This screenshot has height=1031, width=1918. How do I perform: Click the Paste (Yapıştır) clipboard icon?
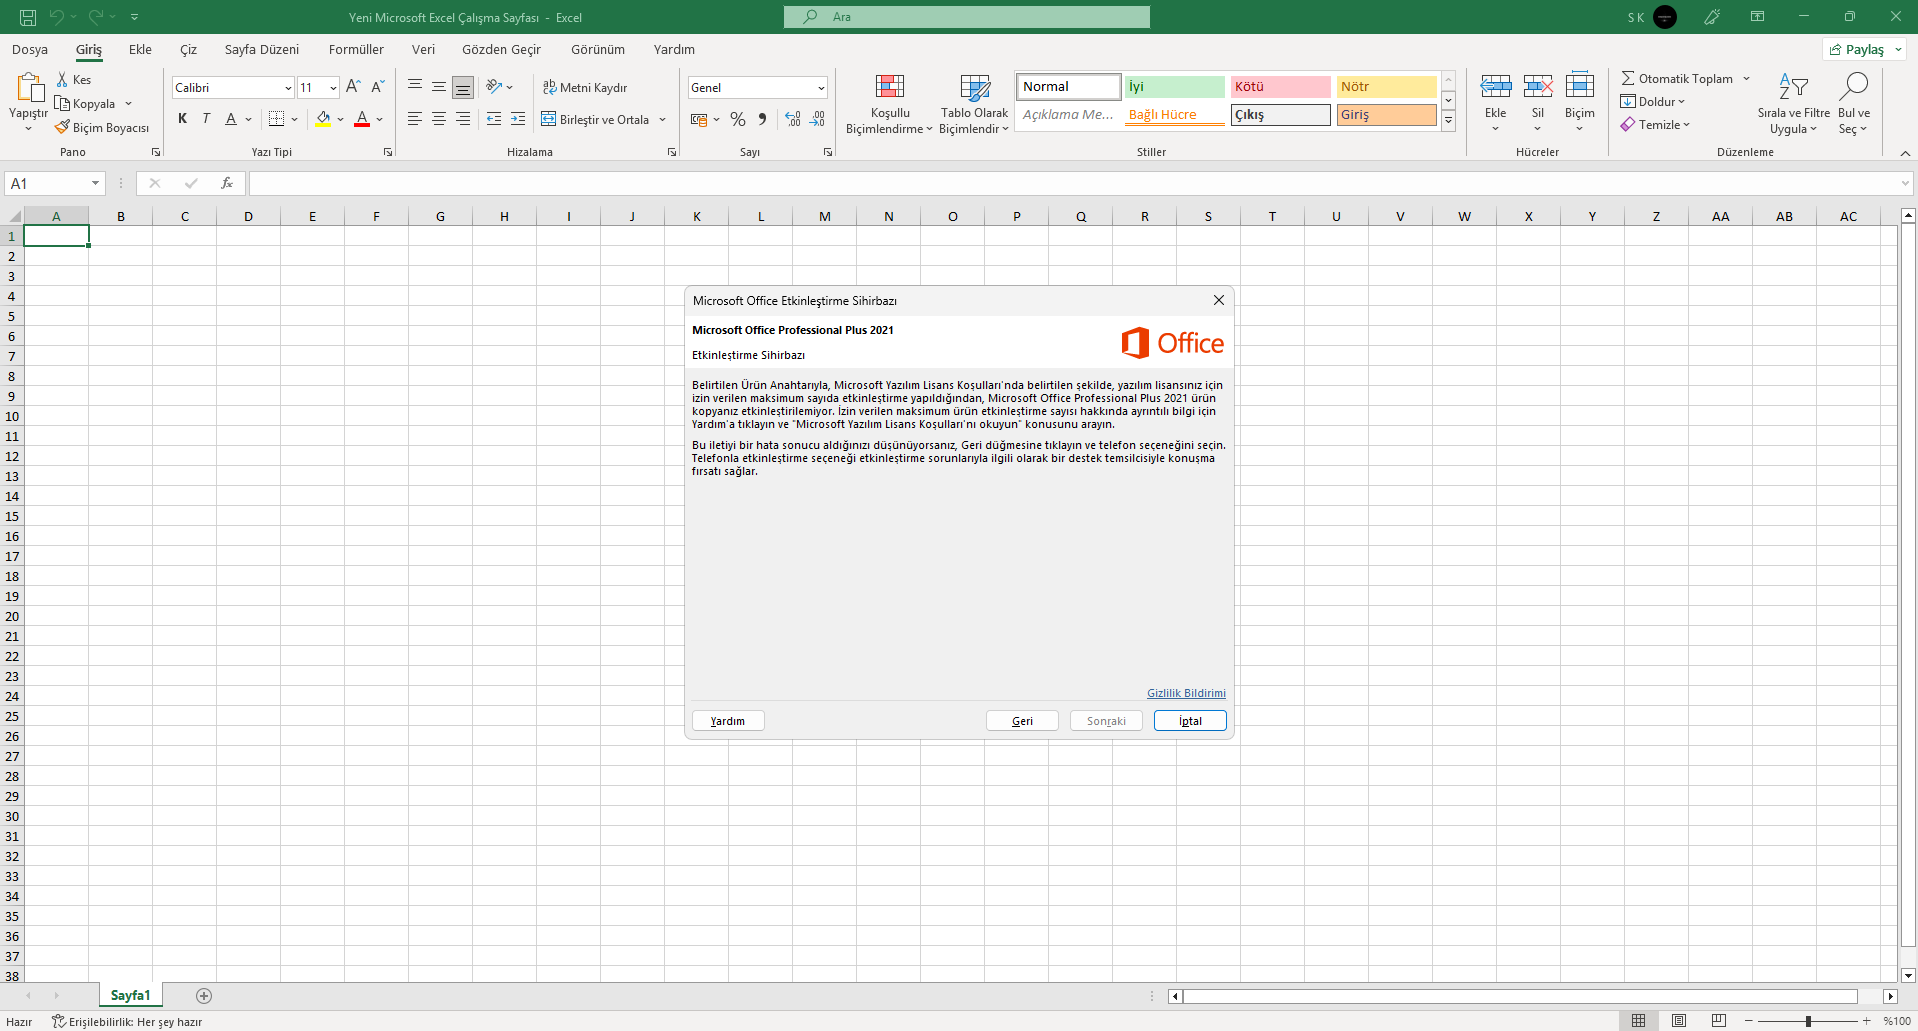[29, 88]
